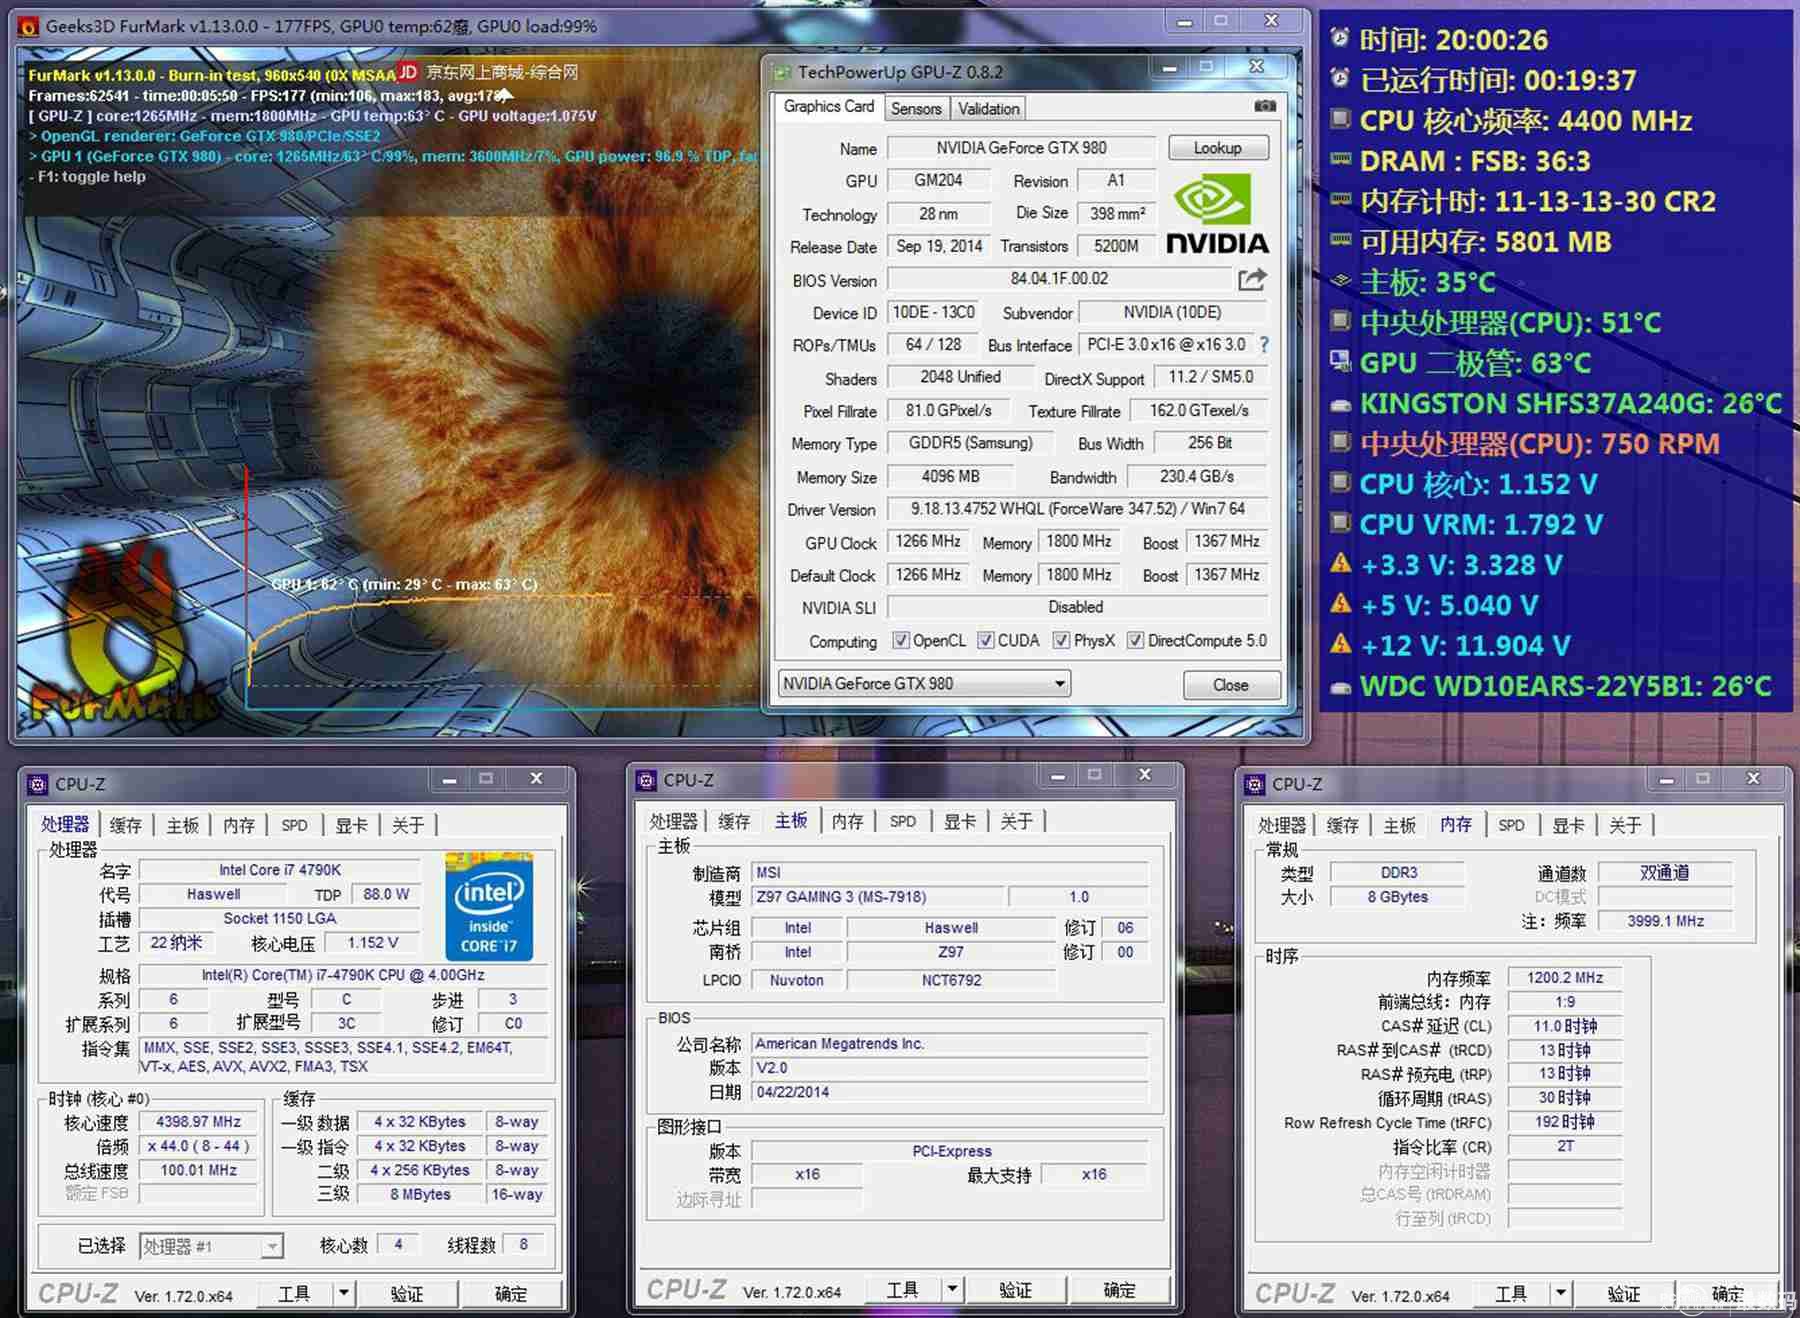Switch to the Validation tab in GPU-Z

click(x=988, y=109)
